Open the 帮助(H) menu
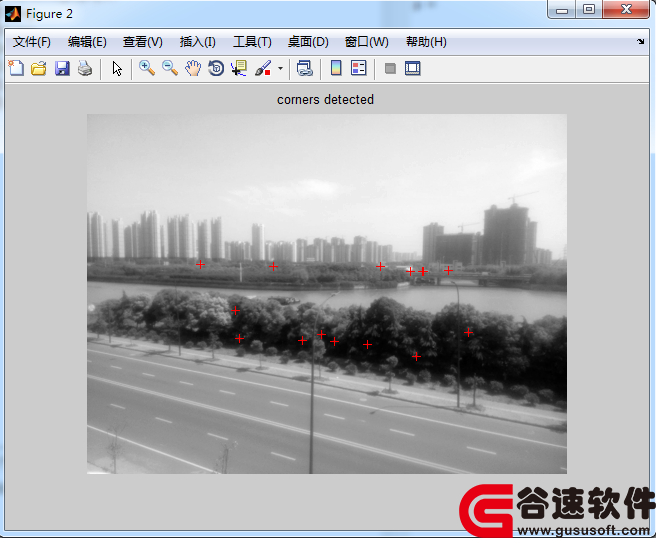Viewport: 656px width, 538px height. click(x=426, y=42)
